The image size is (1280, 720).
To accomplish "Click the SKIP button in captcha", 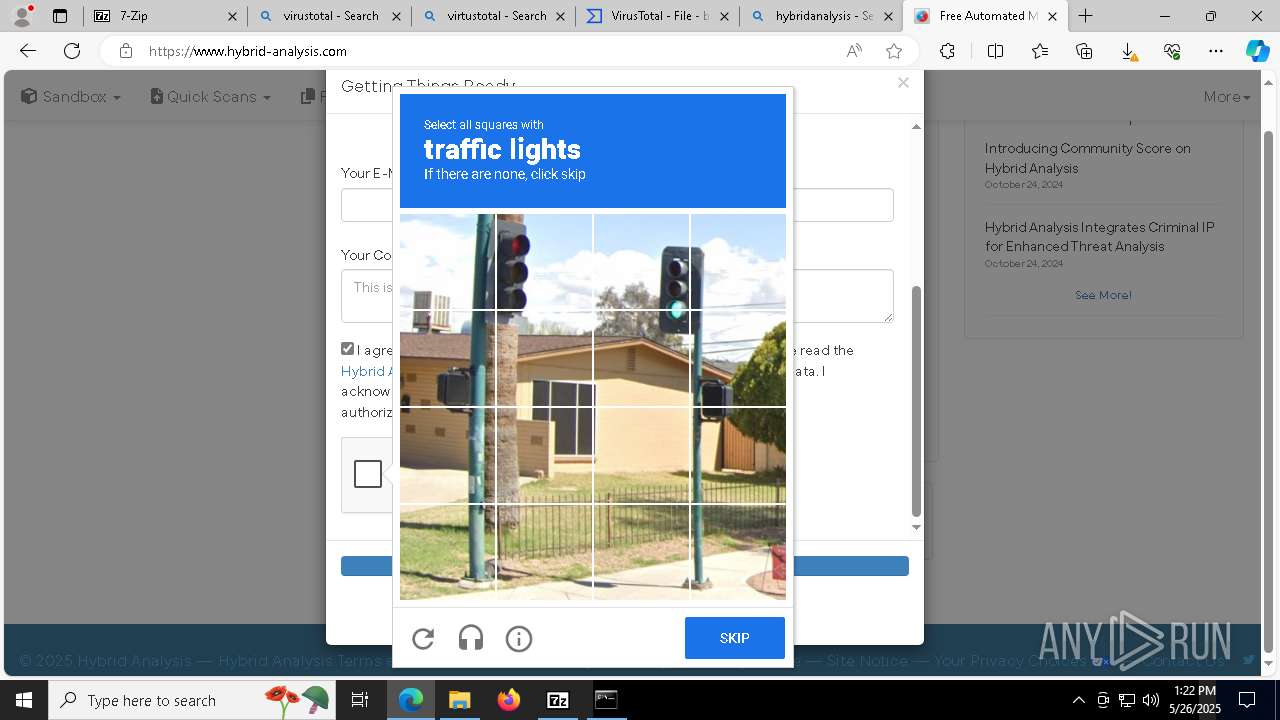I will (735, 638).
